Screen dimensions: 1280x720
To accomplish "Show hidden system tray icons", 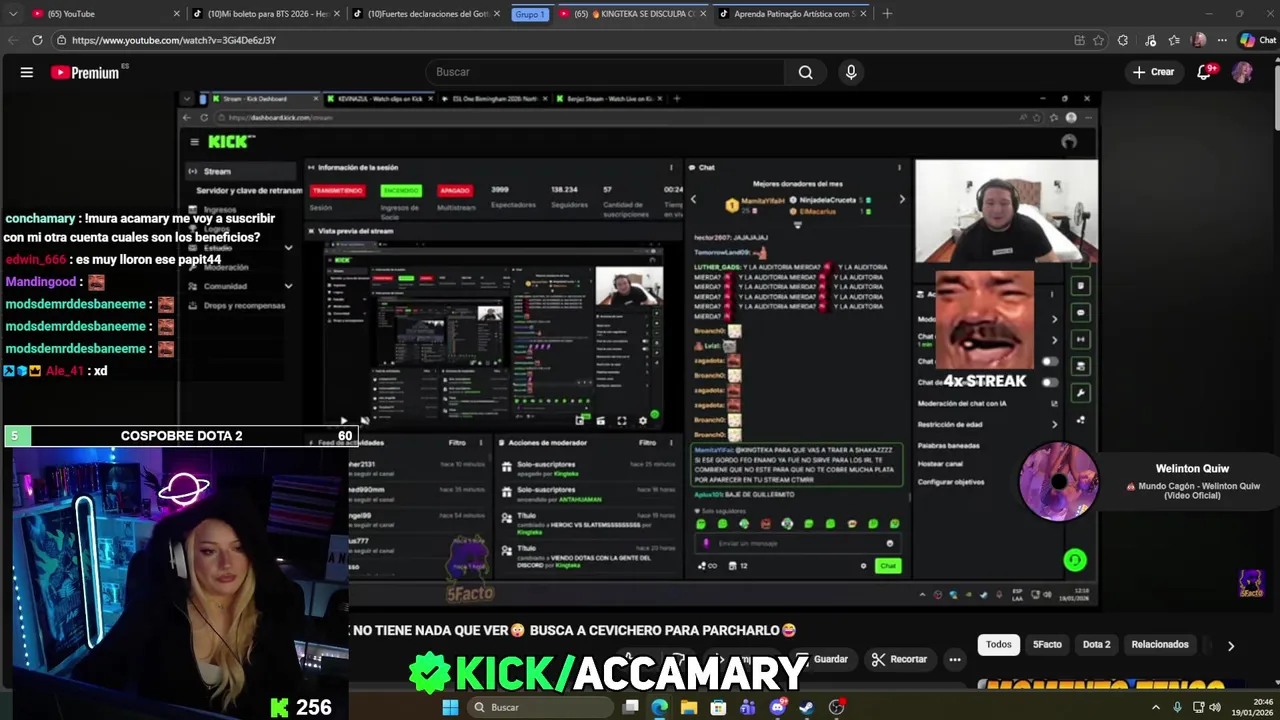I will [x=1156, y=707].
